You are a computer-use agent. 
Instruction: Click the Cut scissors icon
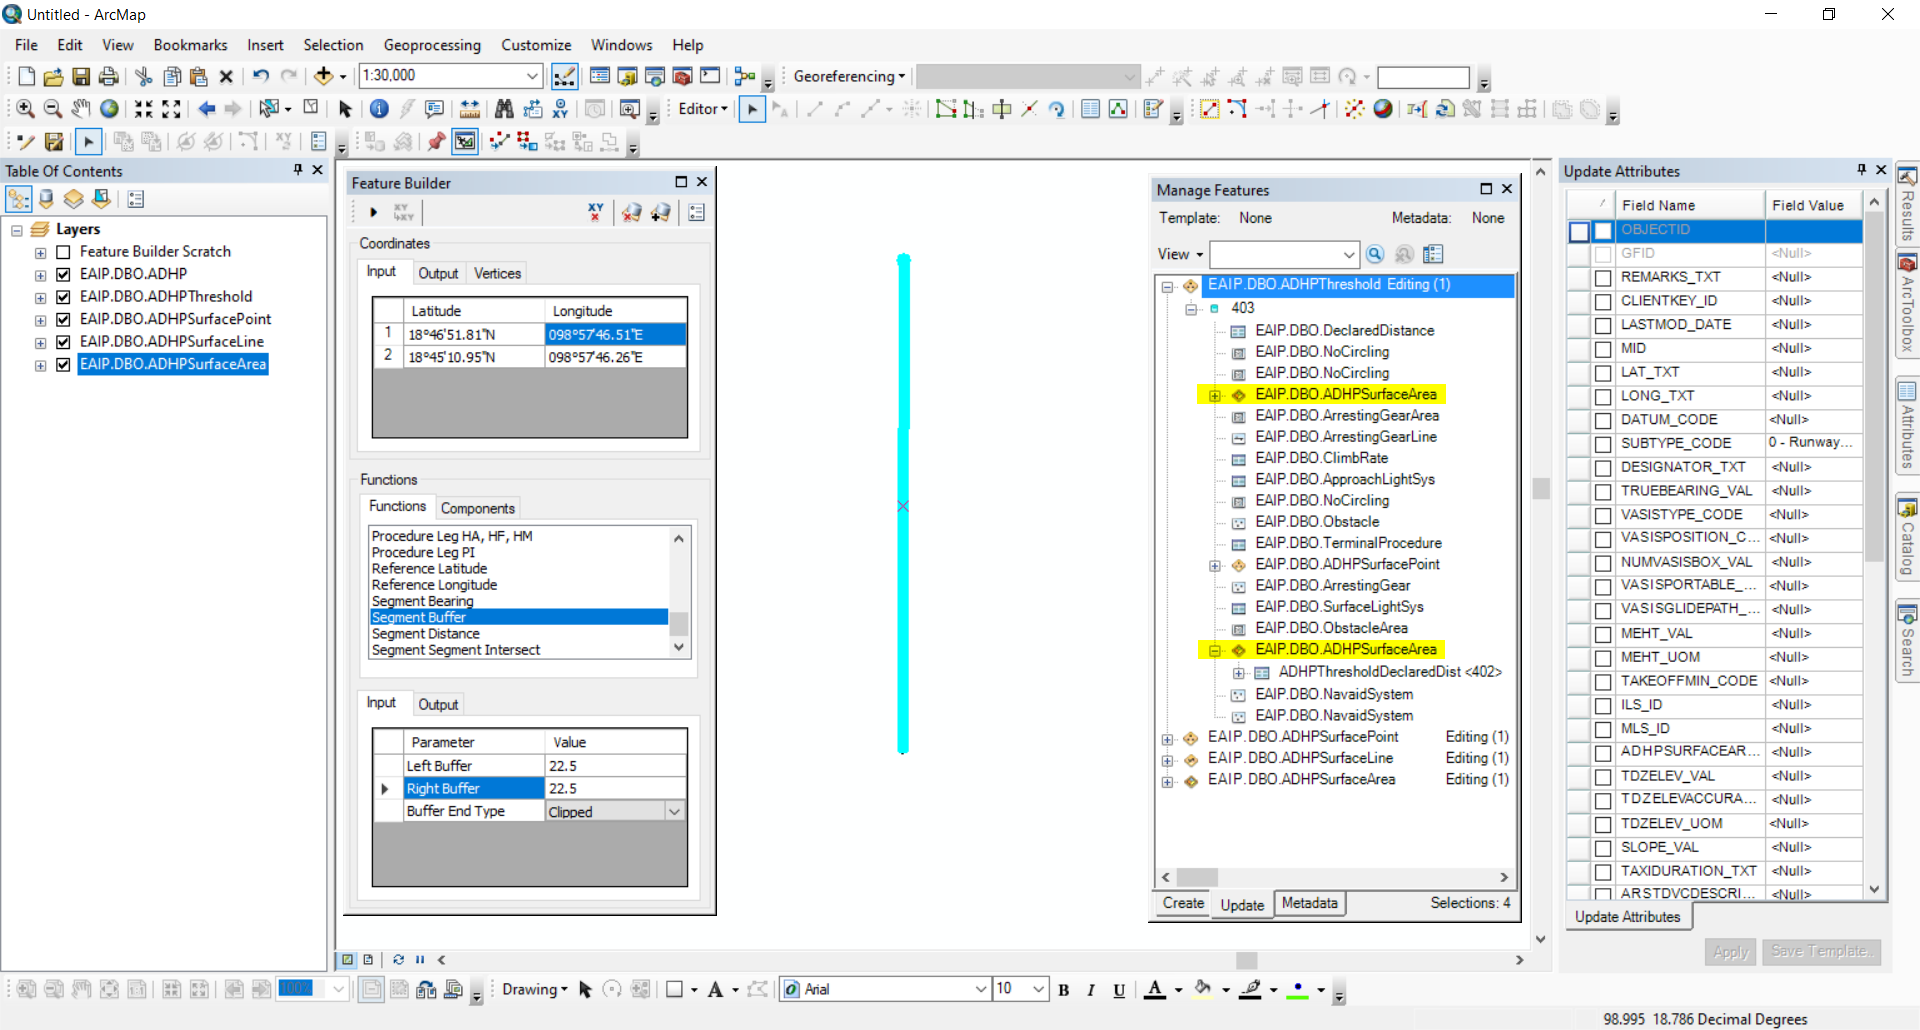pyautogui.click(x=144, y=76)
